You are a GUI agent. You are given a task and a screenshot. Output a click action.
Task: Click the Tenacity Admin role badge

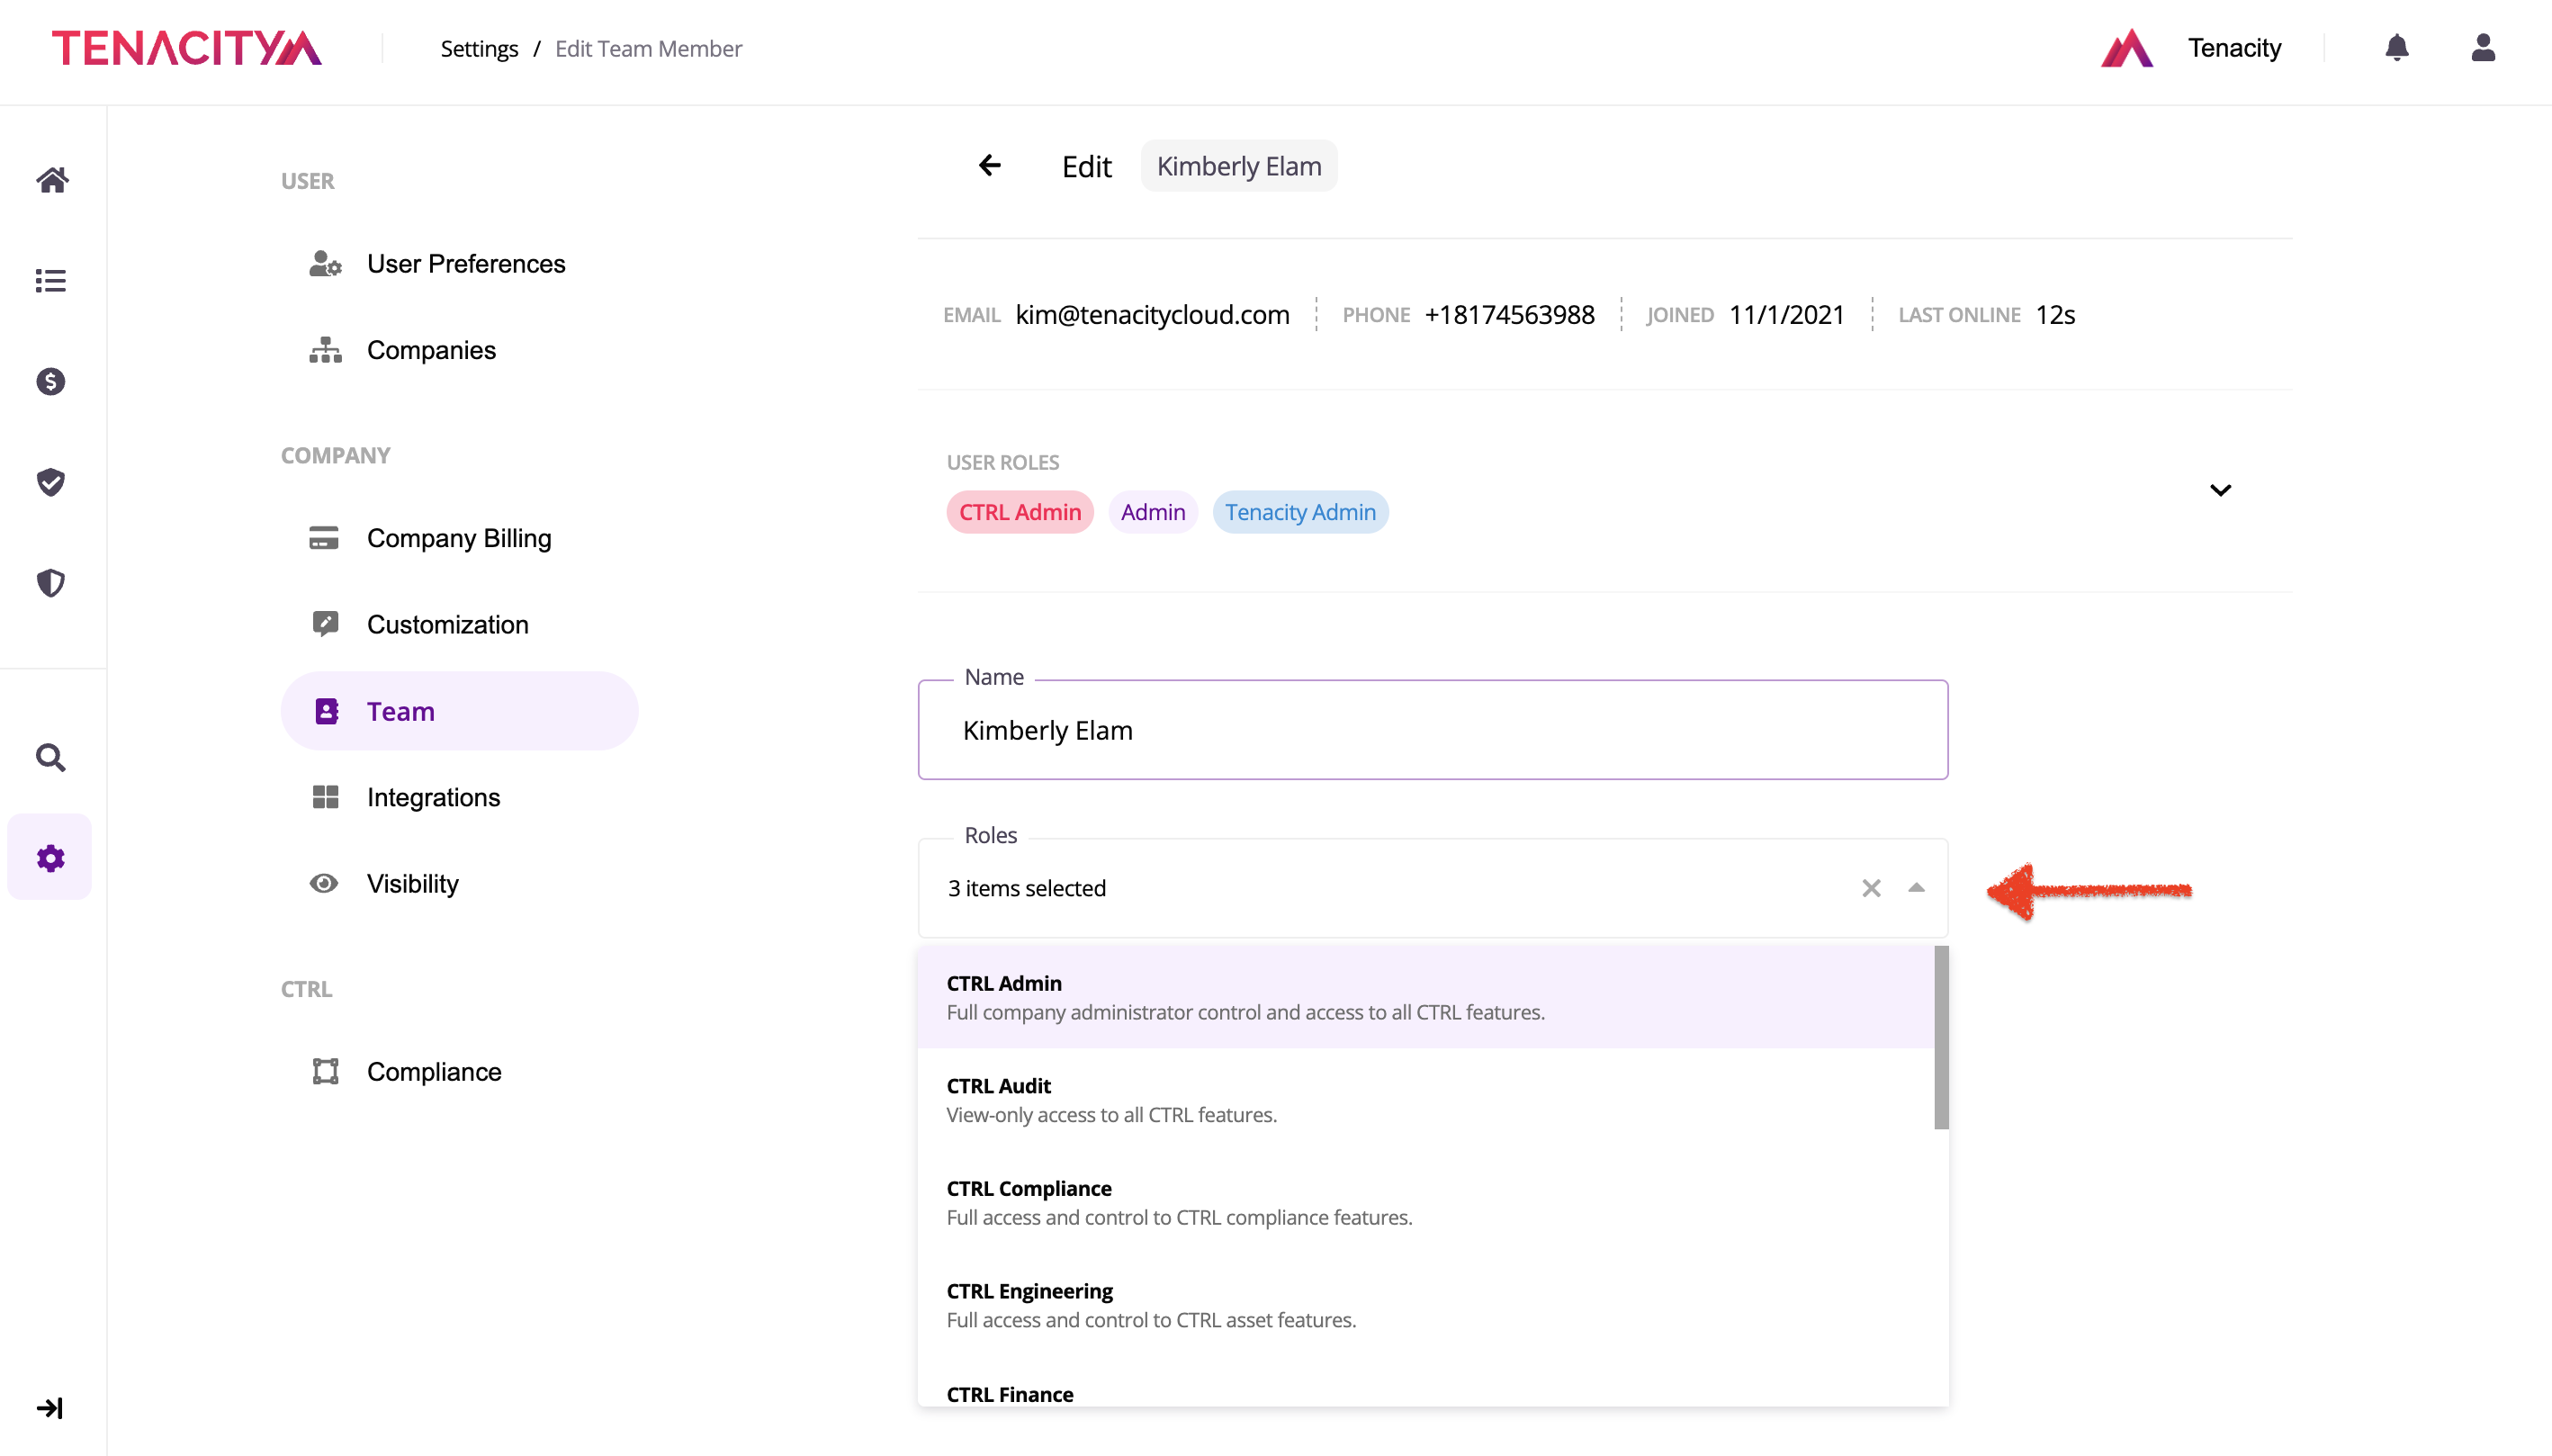[x=1300, y=512]
